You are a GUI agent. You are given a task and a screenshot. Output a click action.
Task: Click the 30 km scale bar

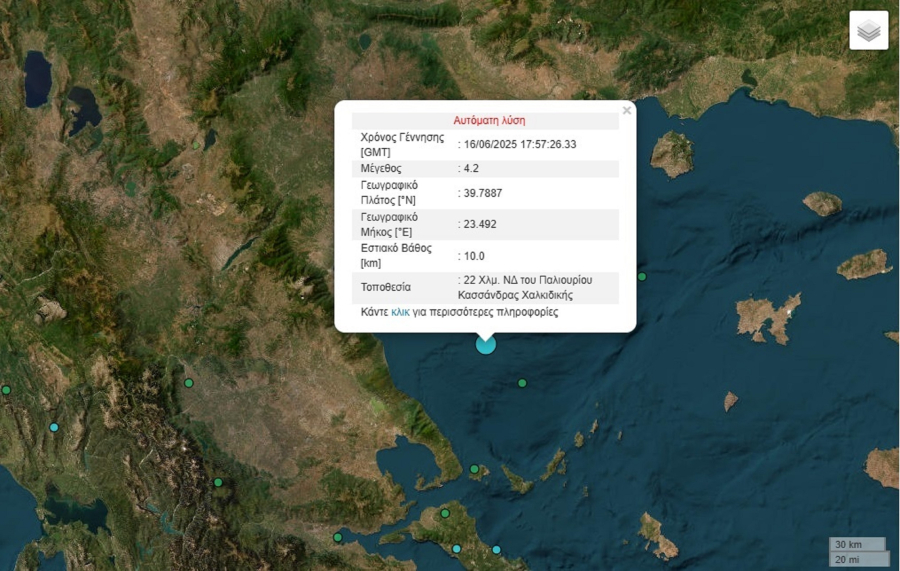857,544
